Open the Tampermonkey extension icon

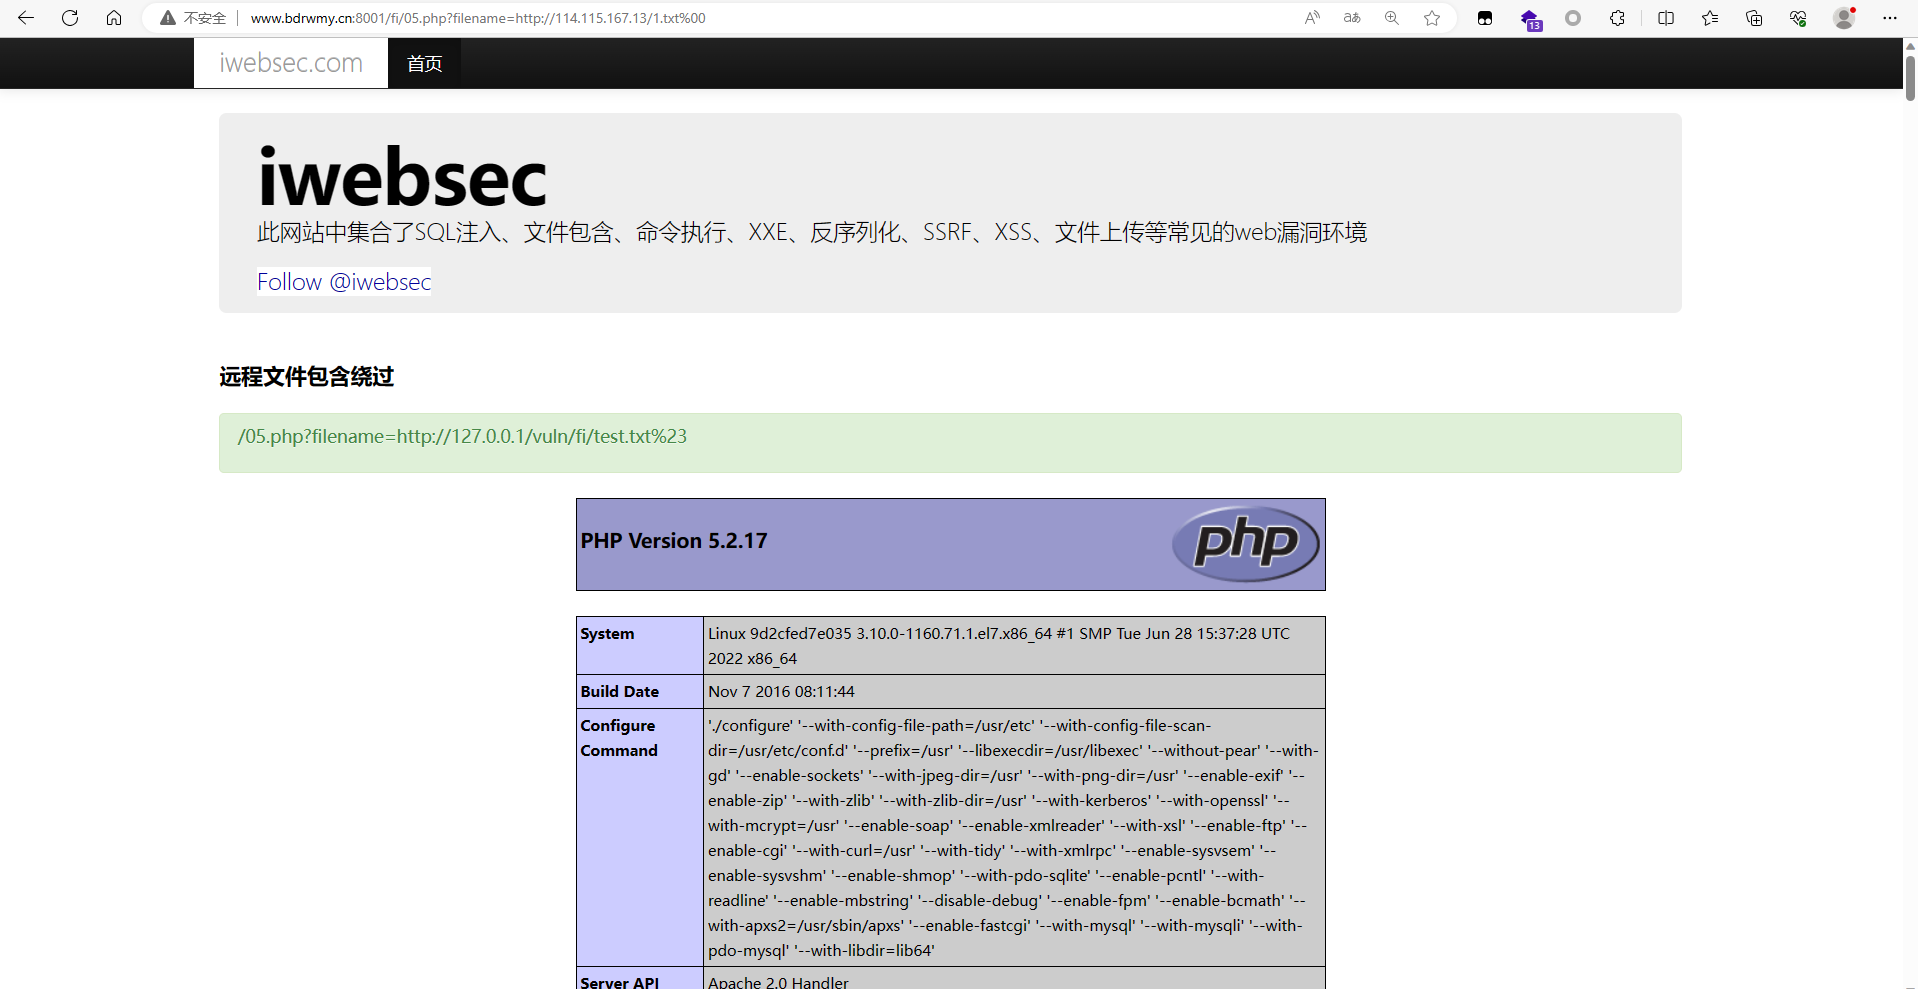point(1485,18)
